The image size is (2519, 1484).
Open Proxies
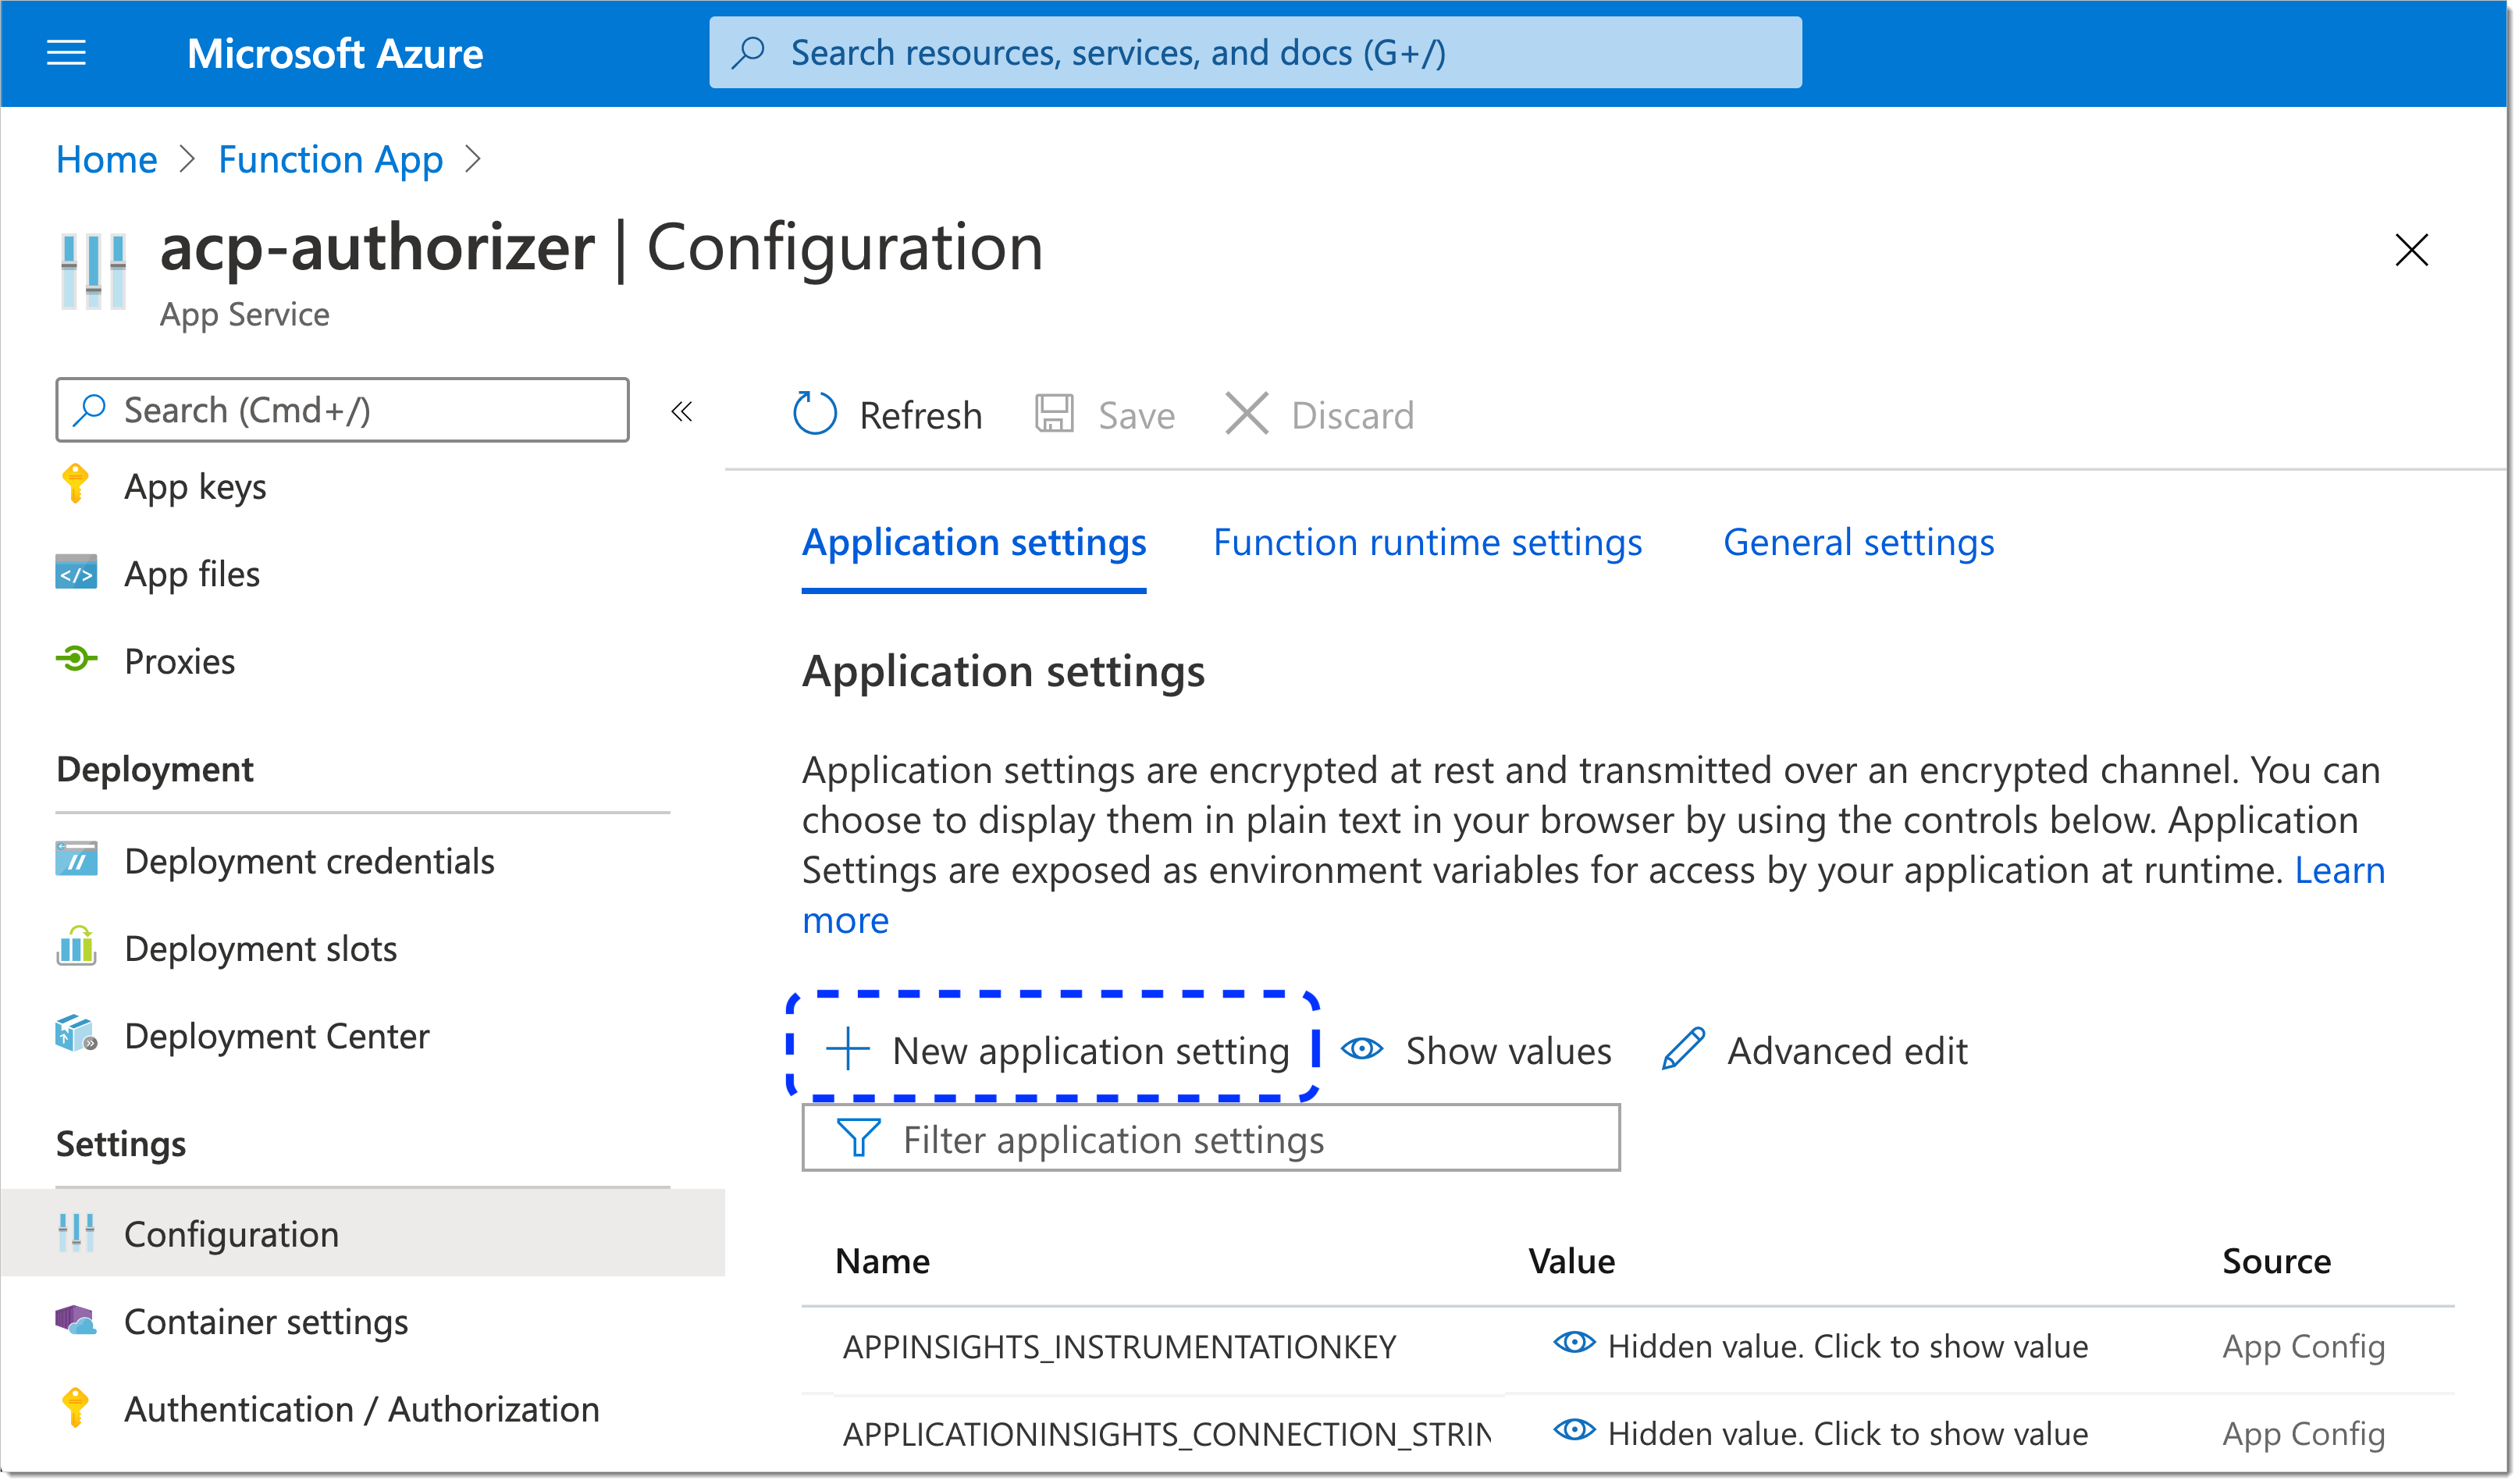[180, 662]
